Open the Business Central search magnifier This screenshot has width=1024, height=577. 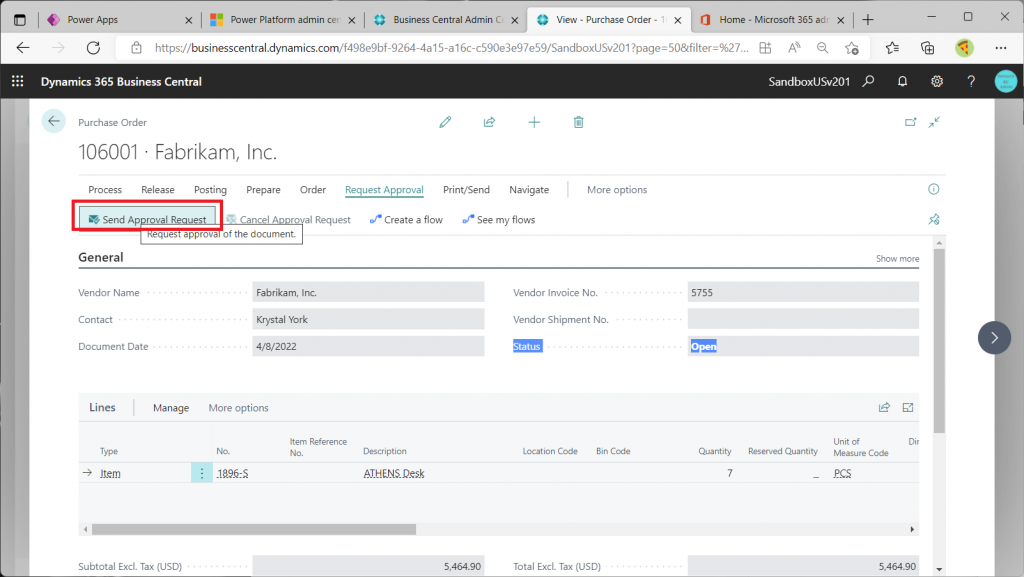click(x=869, y=82)
